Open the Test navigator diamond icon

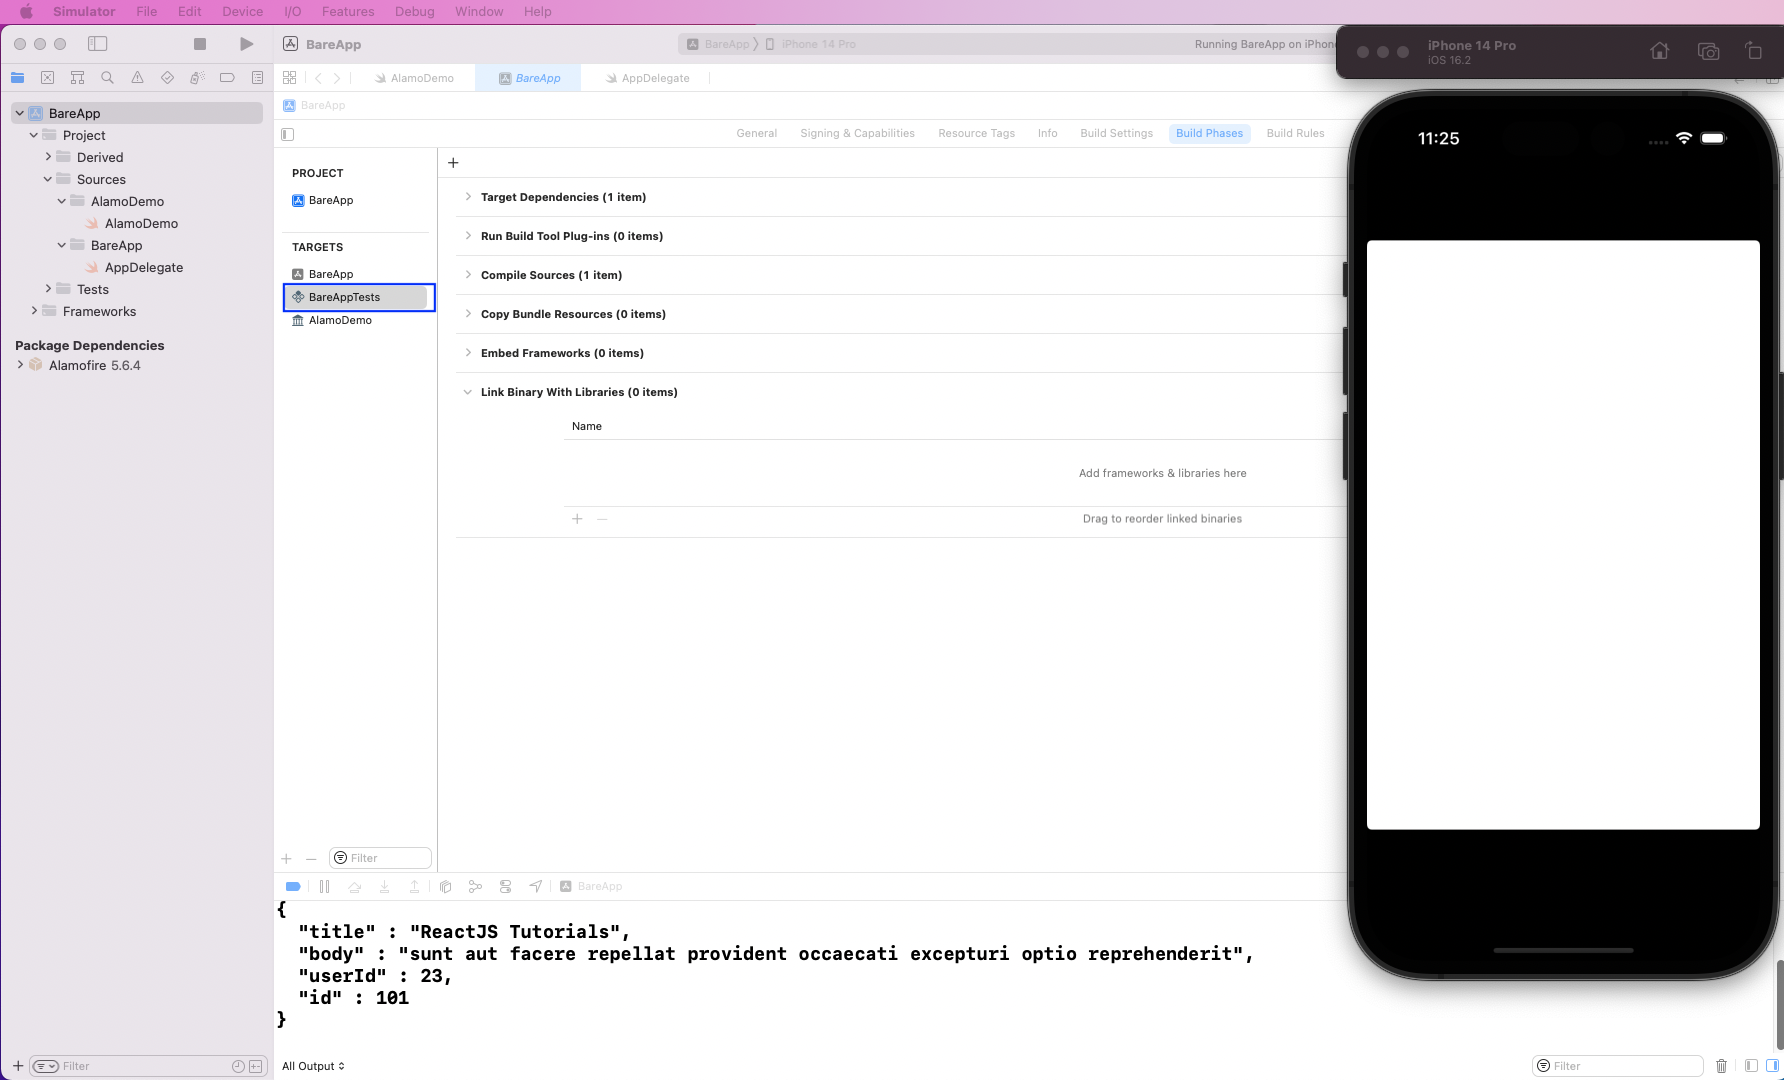[167, 78]
